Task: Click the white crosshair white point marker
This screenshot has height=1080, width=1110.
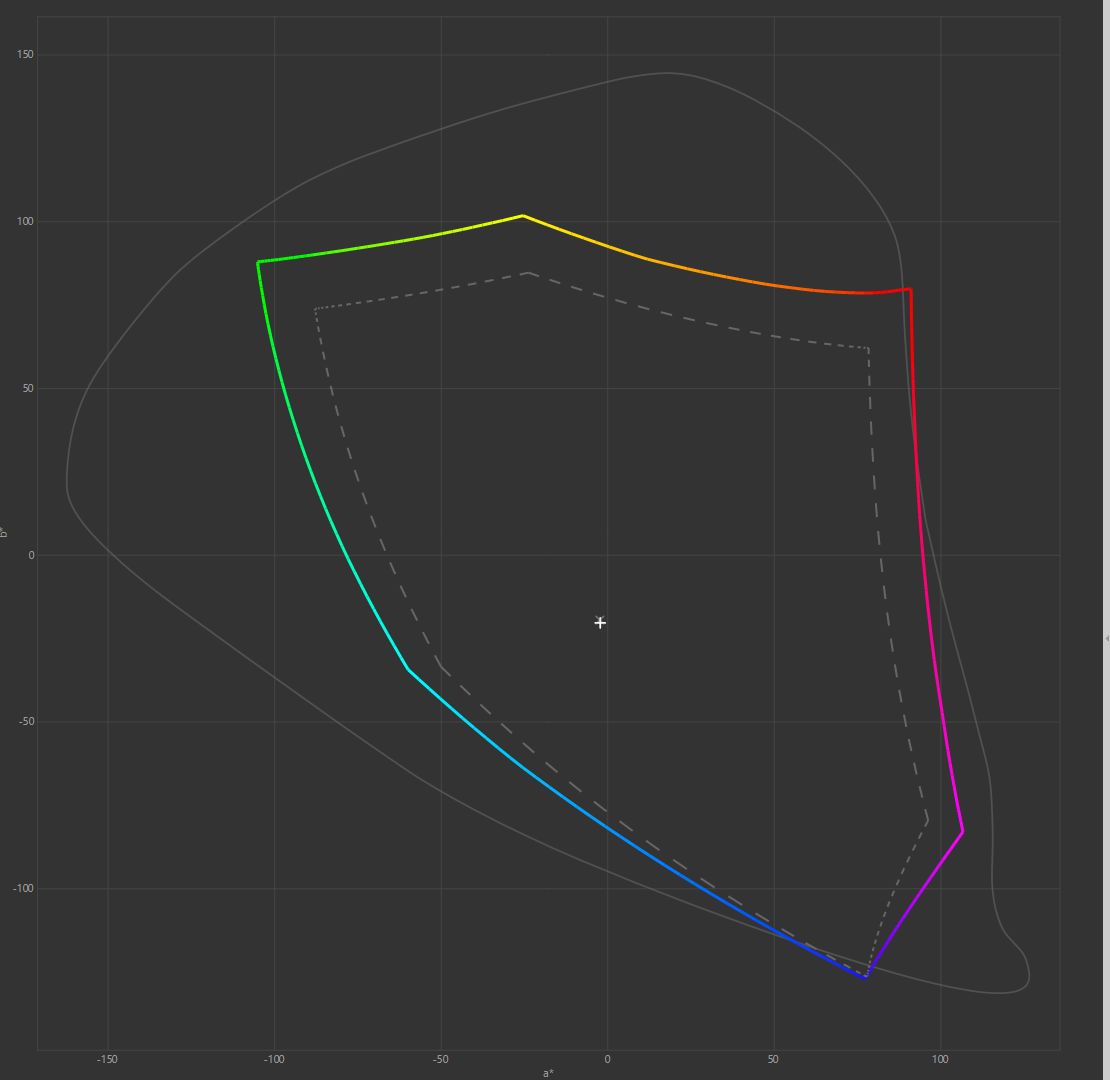Action: [x=600, y=623]
